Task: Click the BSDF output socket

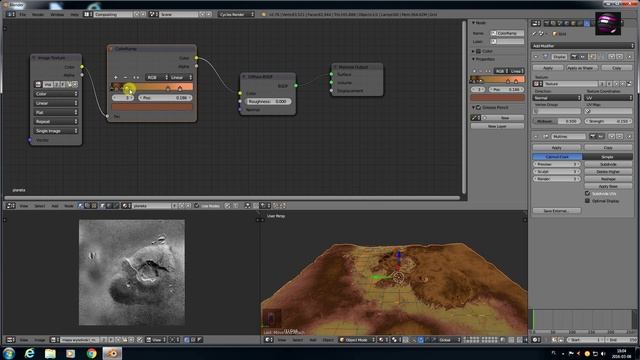Action: 296,86
